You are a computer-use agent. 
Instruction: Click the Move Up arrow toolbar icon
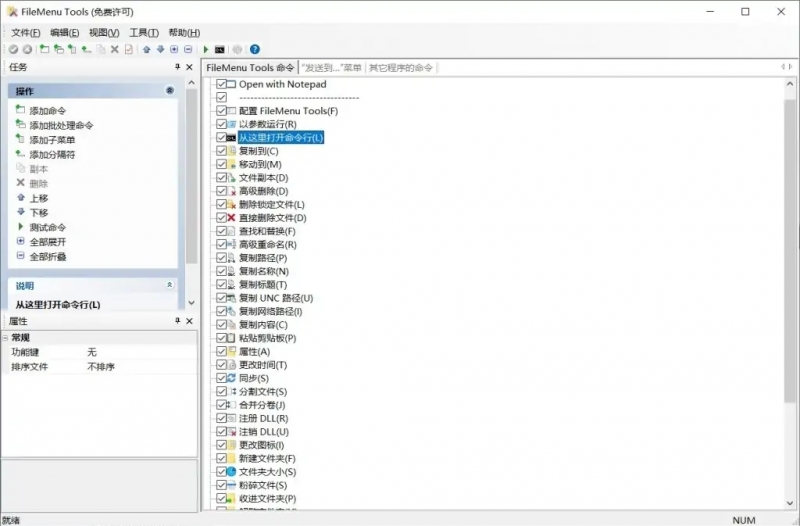(x=147, y=49)
